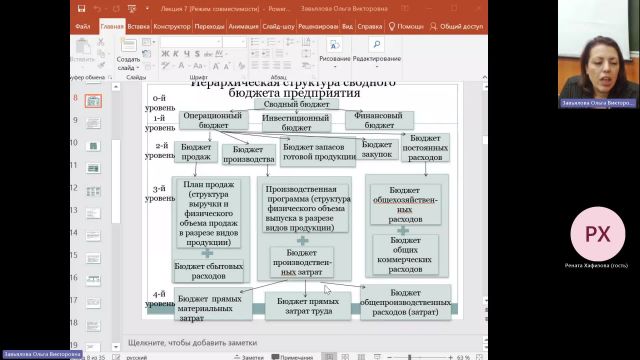Click the change case Aa button
Image resolution: width=640 pixels, height=360 pixels.
pyautogui.click(x=198, y=66)
